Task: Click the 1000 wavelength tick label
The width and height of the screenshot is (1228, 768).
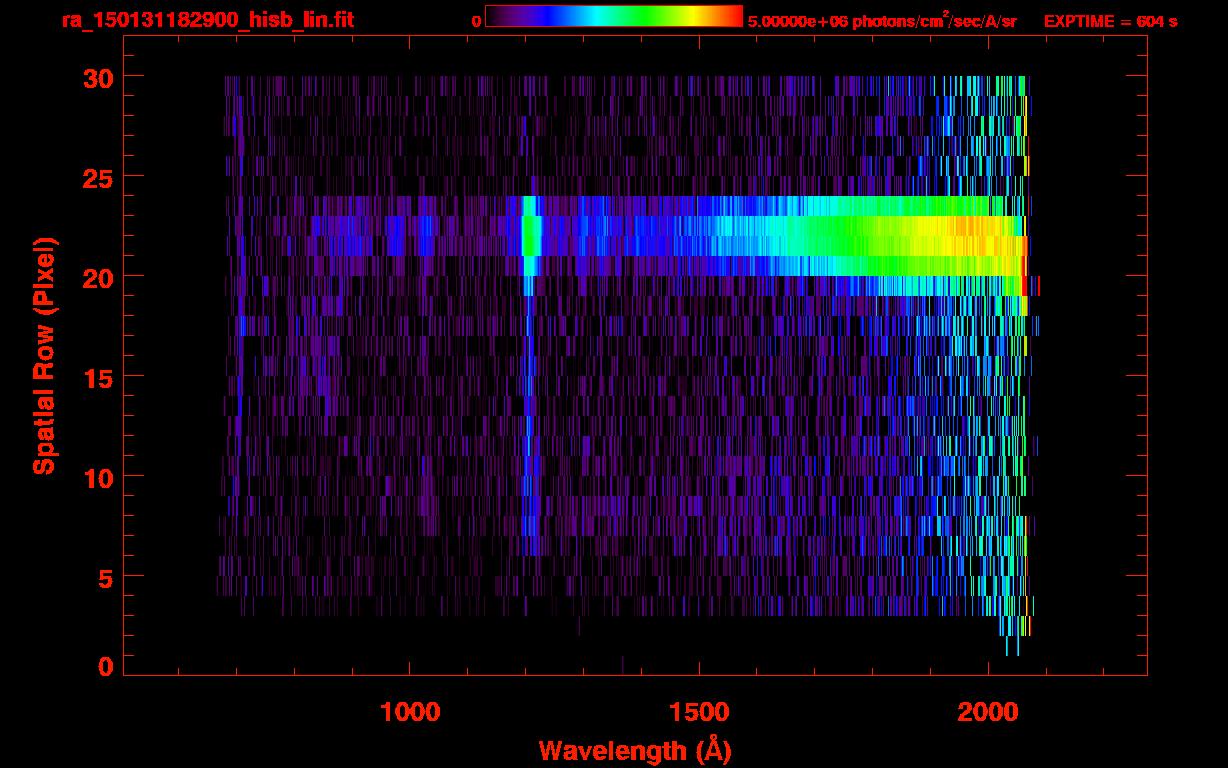Action: pos(410,711)
